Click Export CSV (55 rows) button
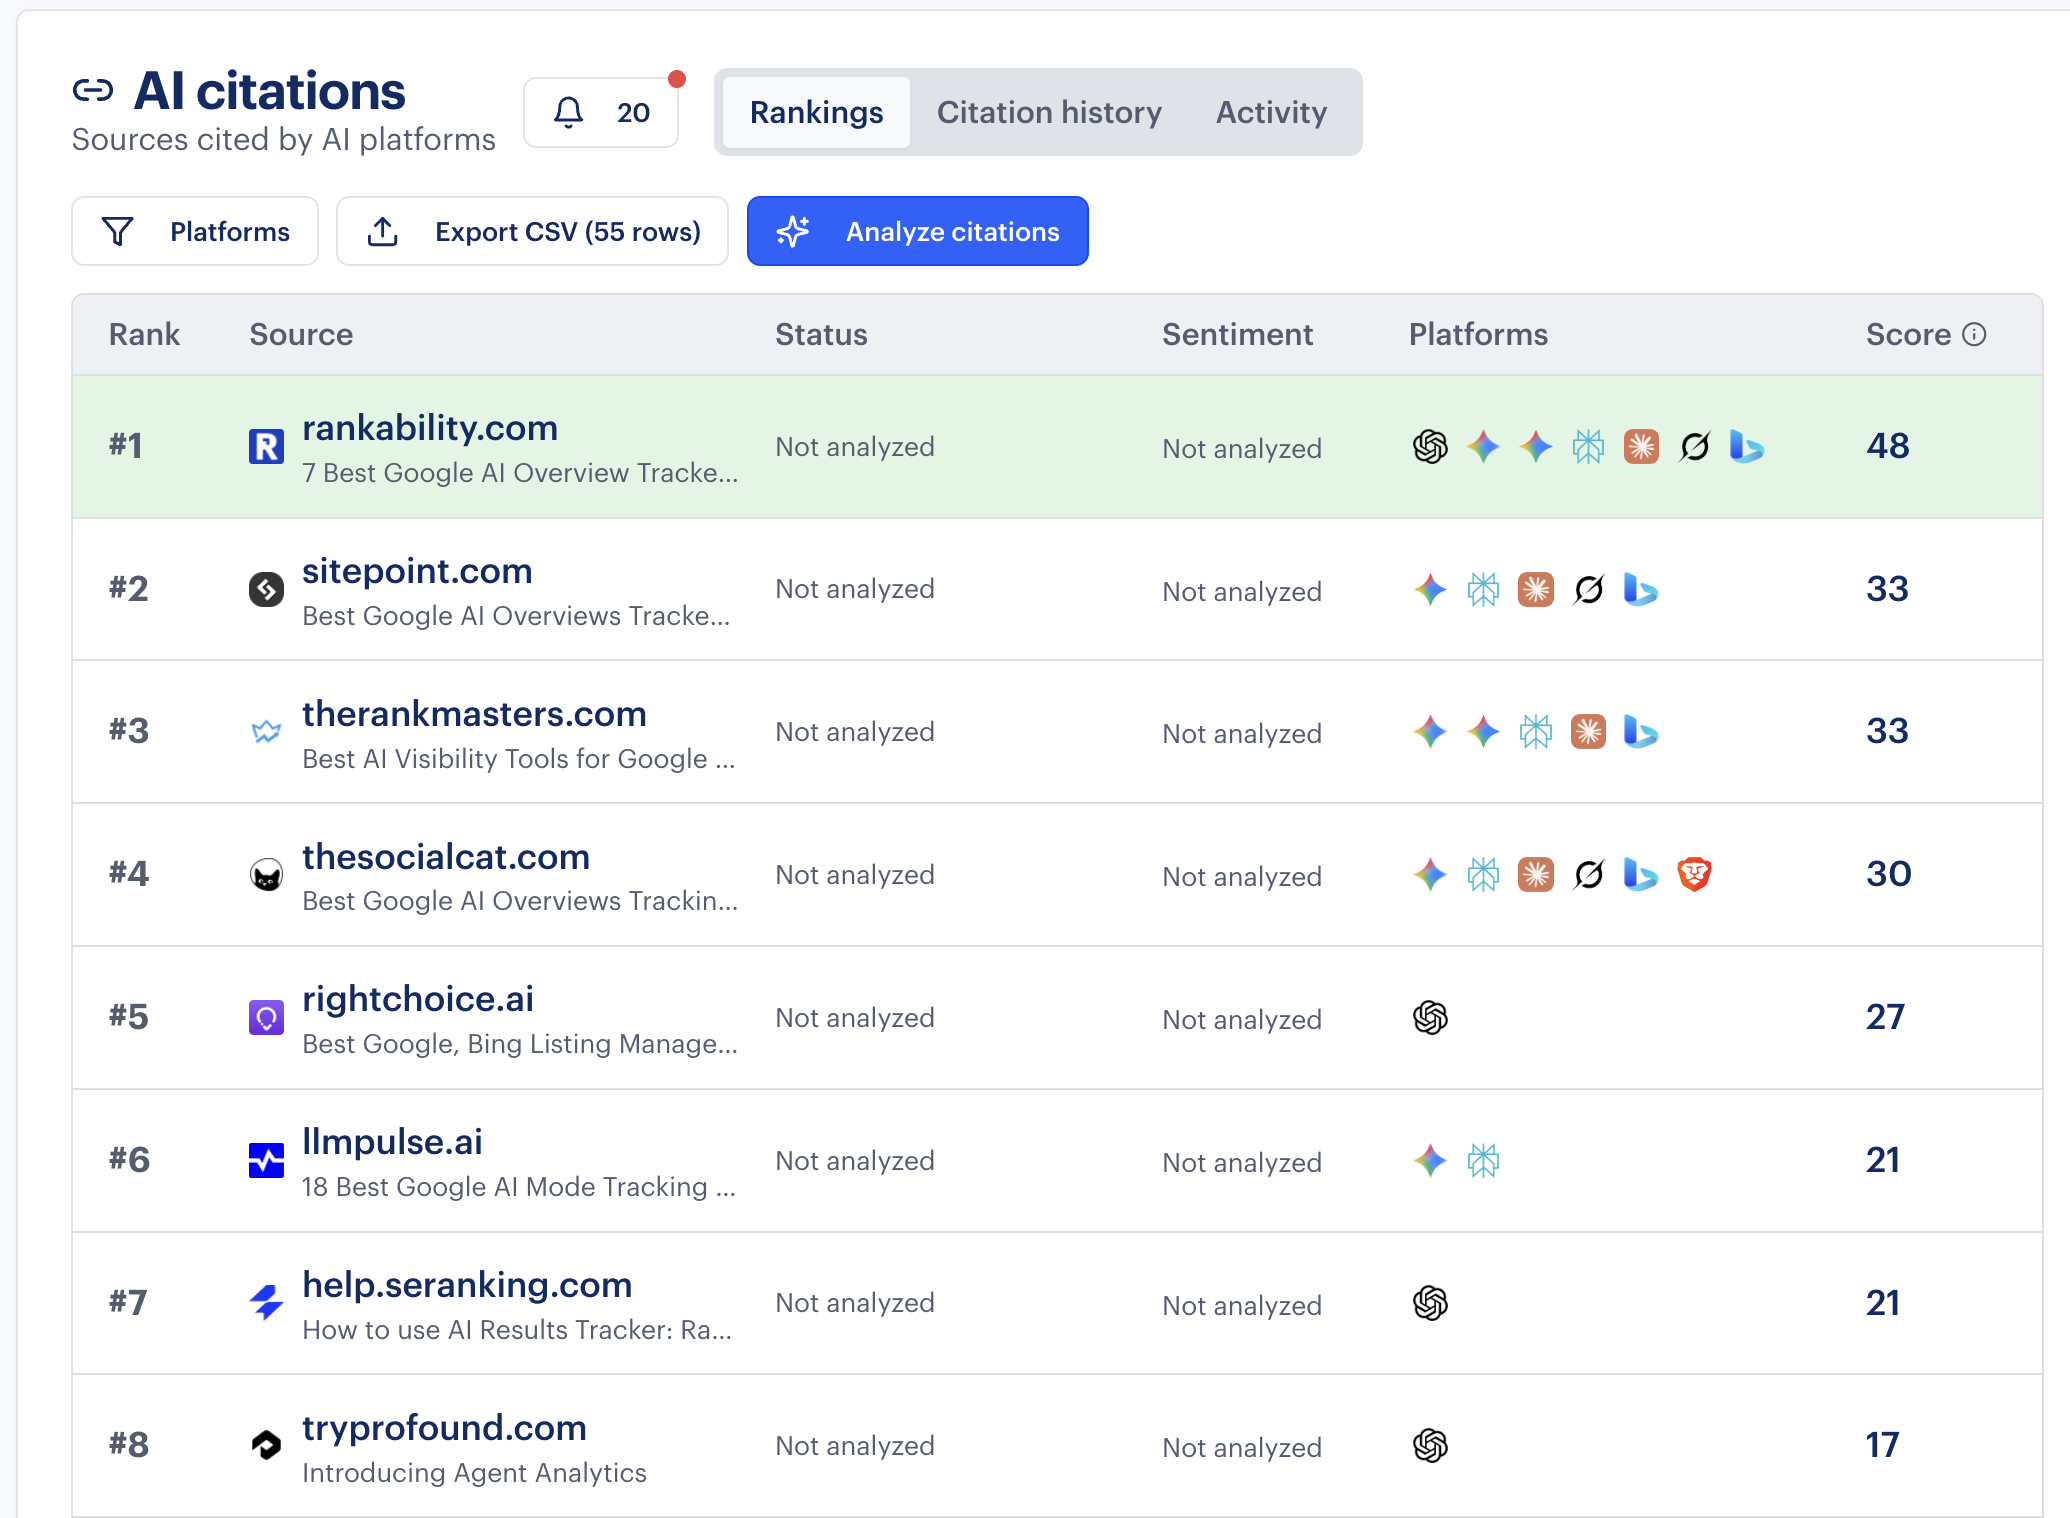2070x1518 pixels. click(x=532, y=231)
